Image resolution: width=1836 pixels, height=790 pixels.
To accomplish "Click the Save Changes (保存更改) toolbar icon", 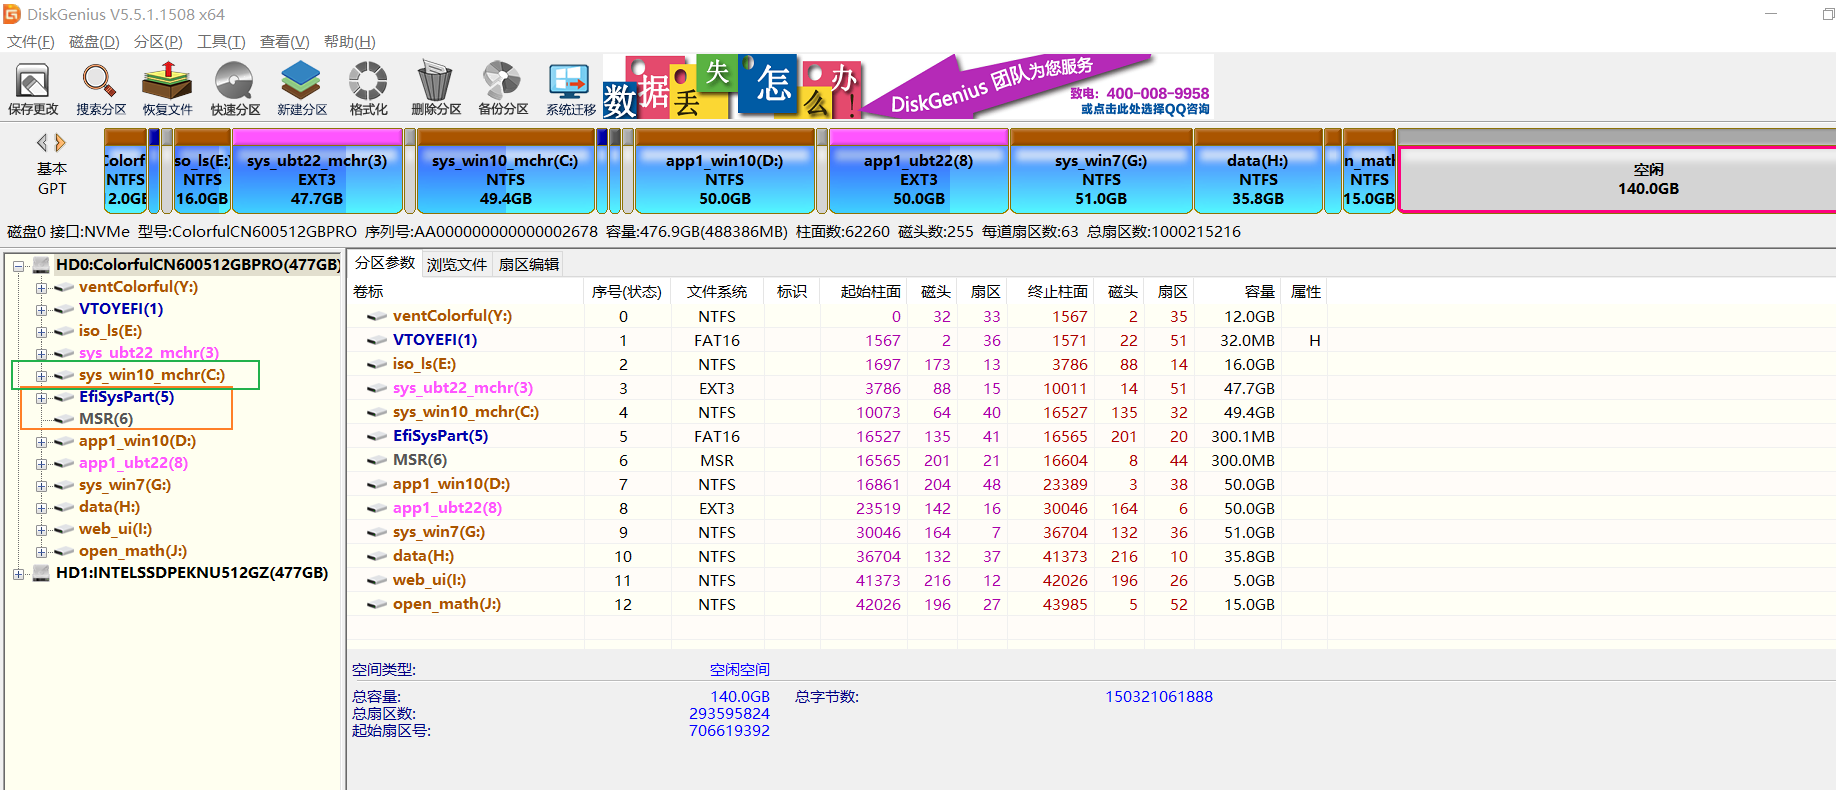I will [x=33, y=88].
